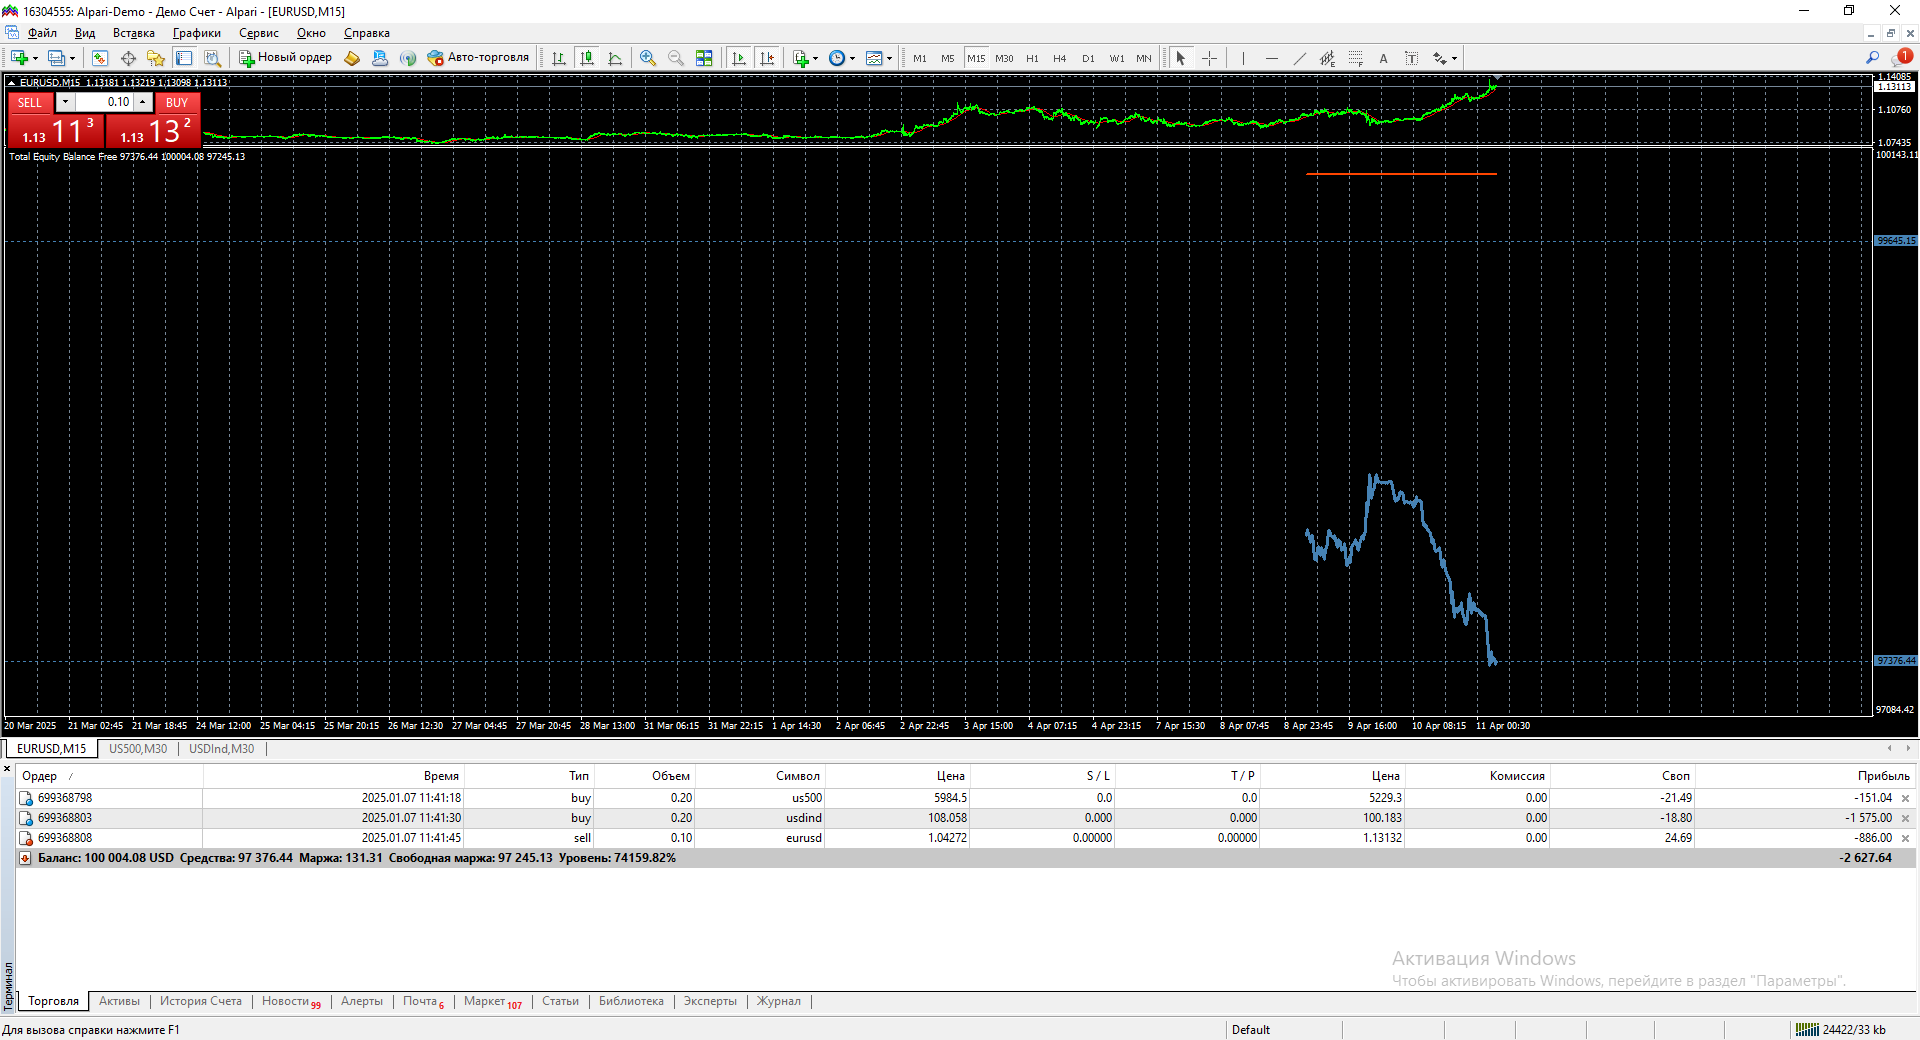Toggle chart shift icon

(767, 58)
